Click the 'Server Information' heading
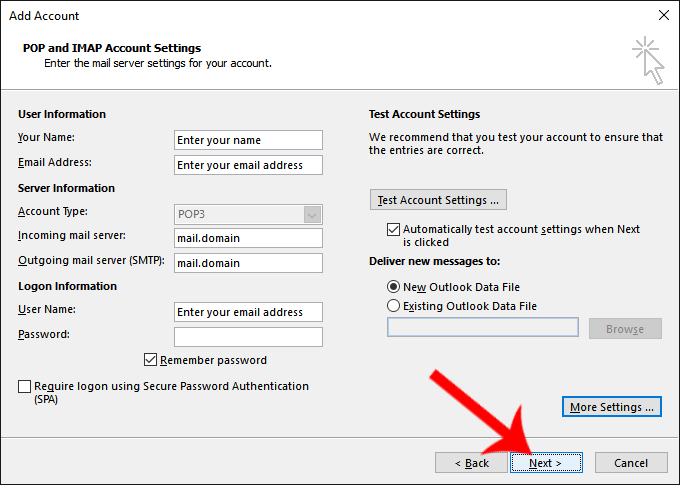This screenshot has width=680, height=485. click(66, 188)
